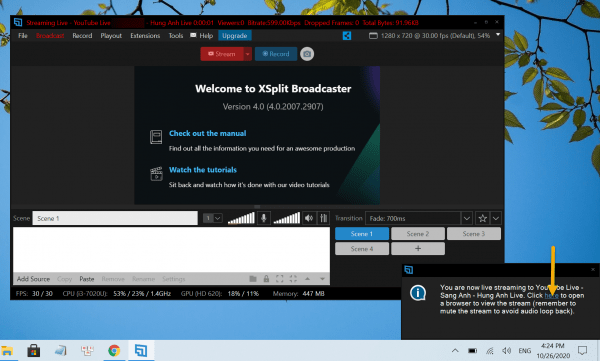Click Paste in sources toolbar
The height and width of the screenshot is (361, 600).
click(87, 279)
